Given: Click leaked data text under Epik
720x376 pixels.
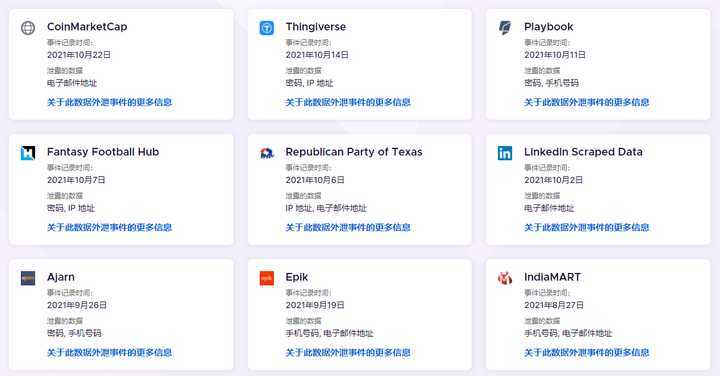Looking at the screenshot, I should (x=329, y=333).
